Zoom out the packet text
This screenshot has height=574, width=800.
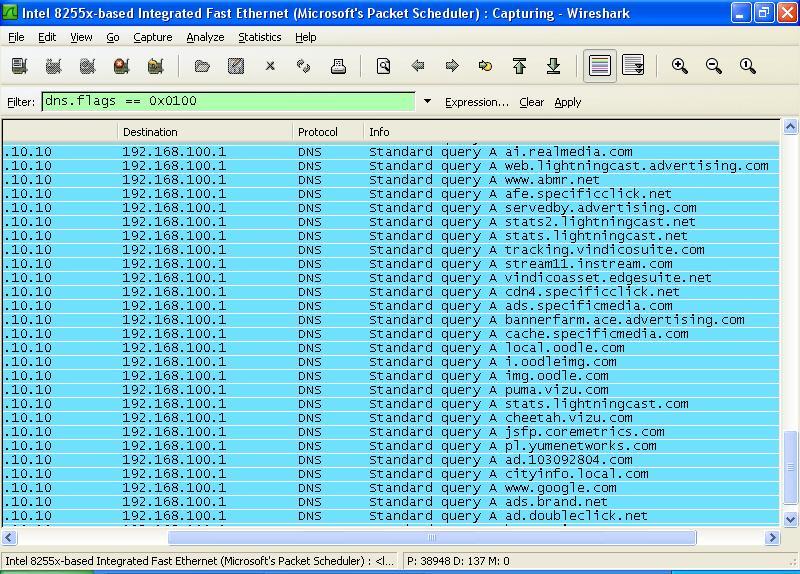(x=714, y=66)
